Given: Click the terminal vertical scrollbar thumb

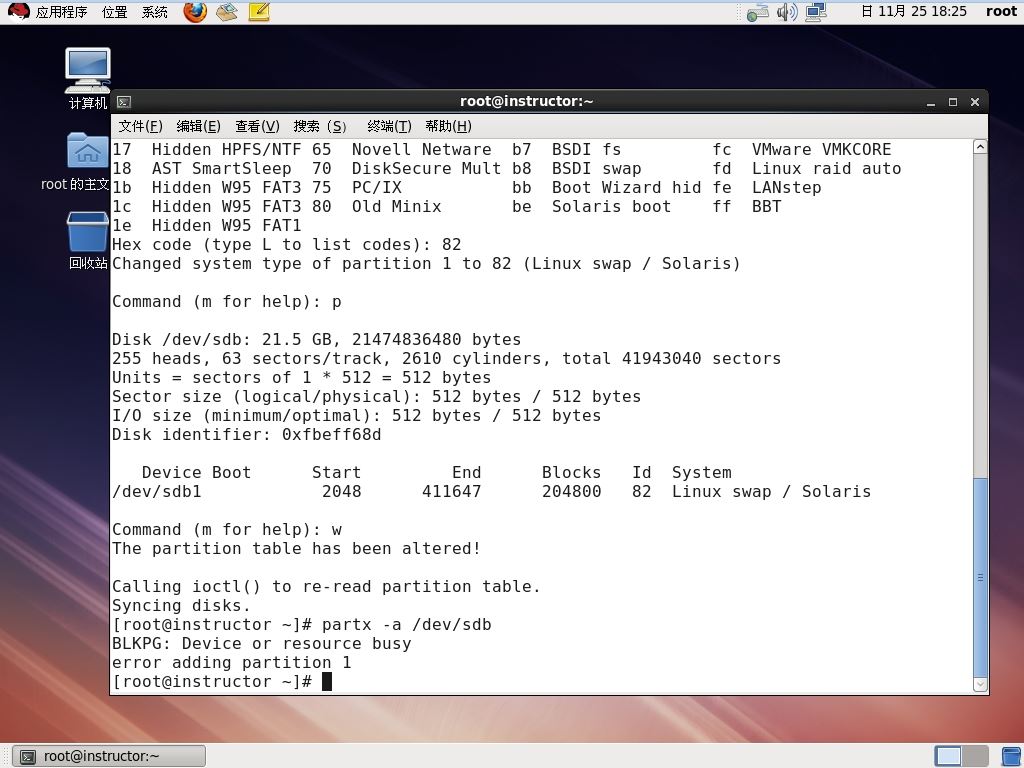Looking at the screenshot, I should coord(980,578).
